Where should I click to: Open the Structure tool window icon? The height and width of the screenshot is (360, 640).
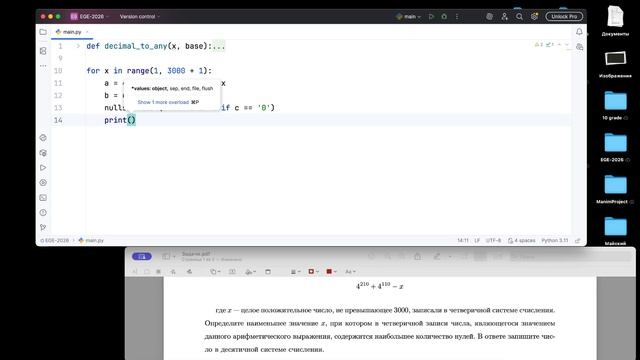pos(43,51)
